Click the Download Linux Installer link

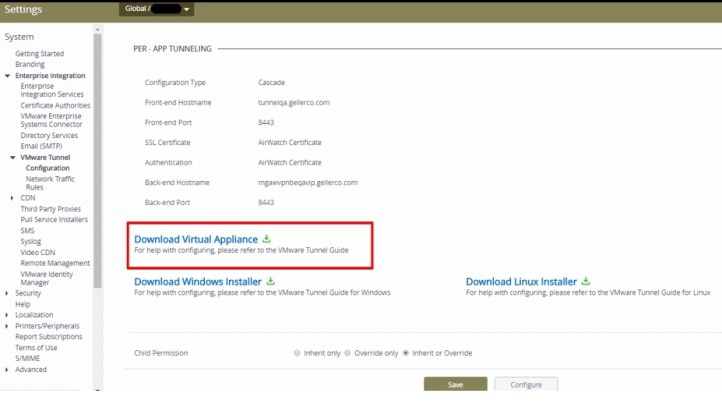pos(521,282)
